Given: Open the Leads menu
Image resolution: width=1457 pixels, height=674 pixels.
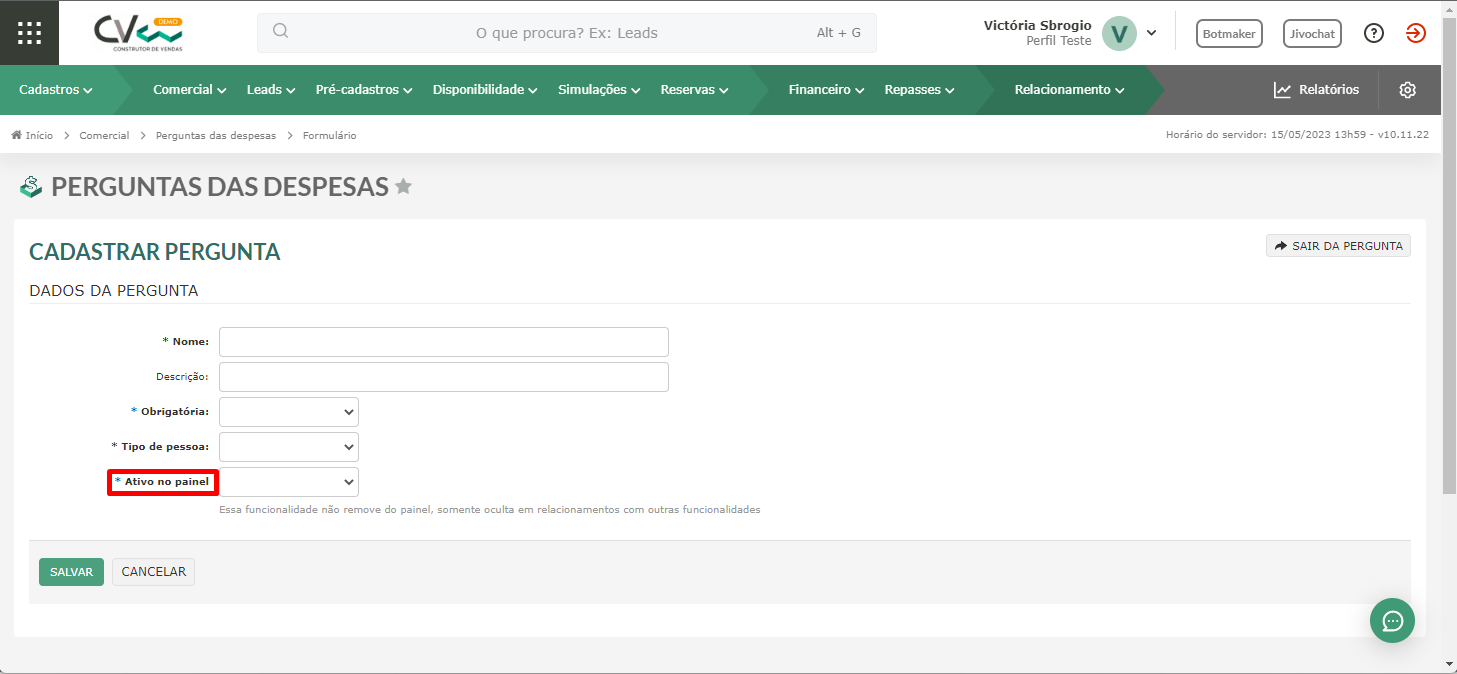Looking at the screenshot, I should point(271,90).
